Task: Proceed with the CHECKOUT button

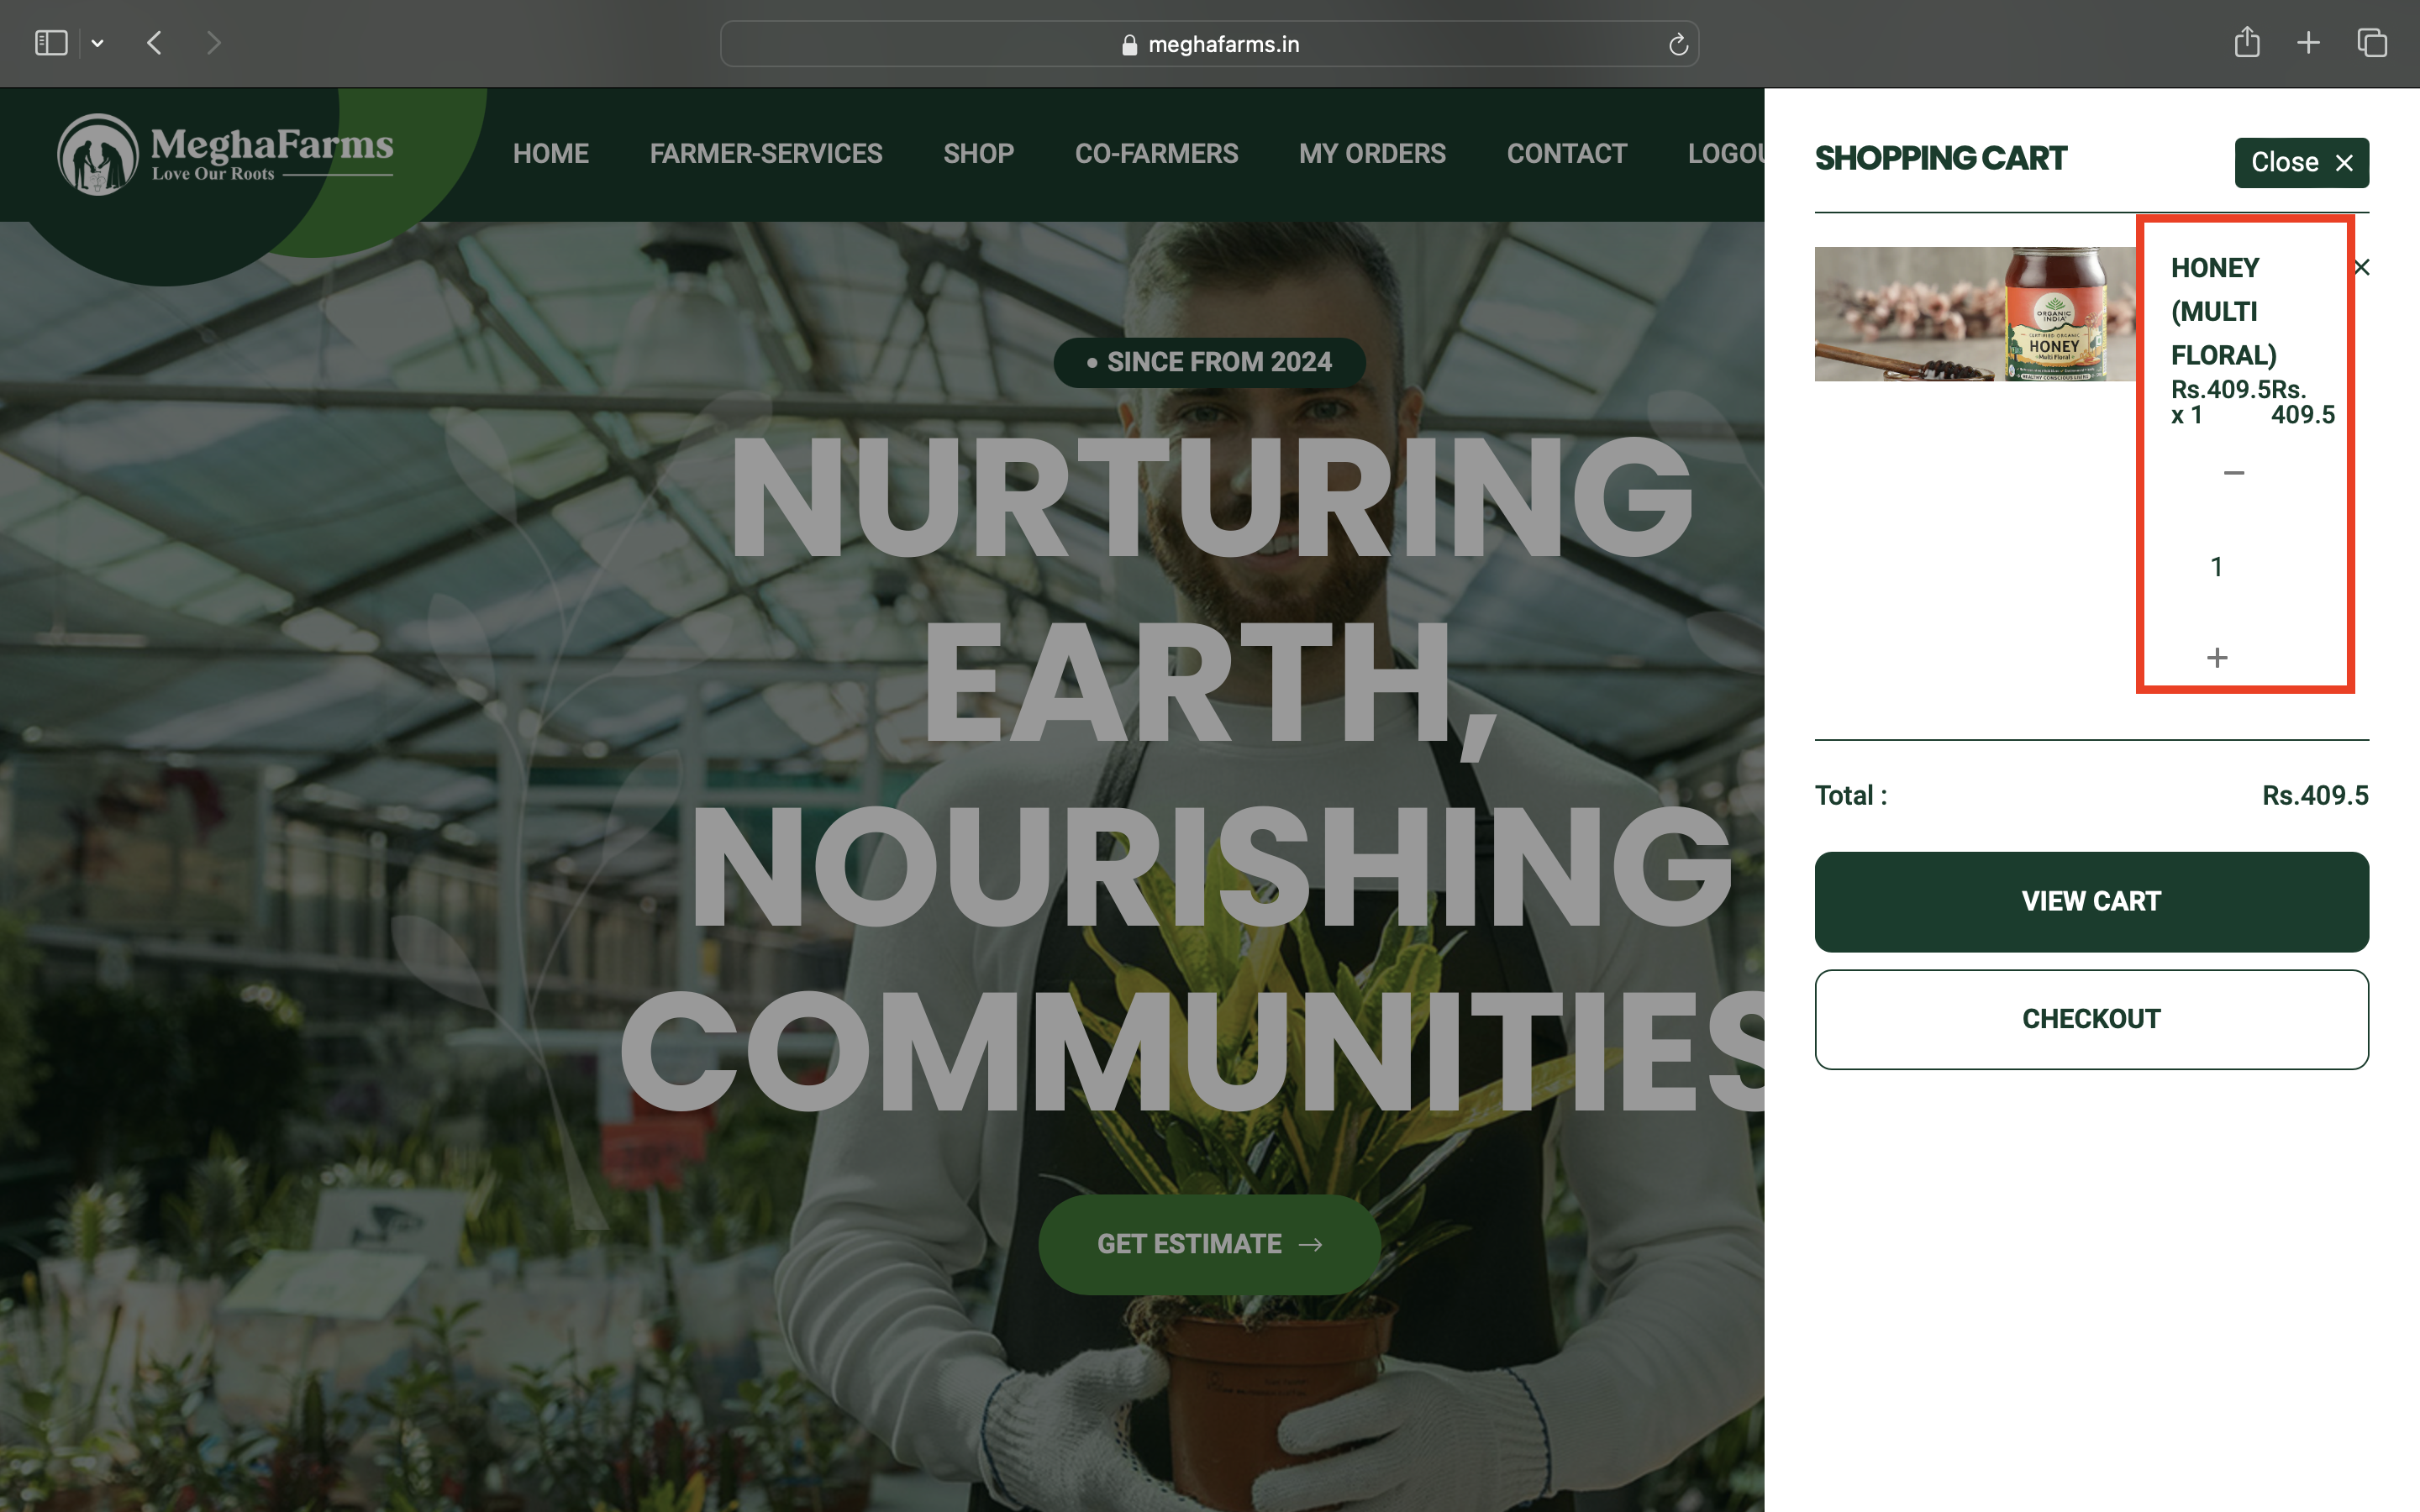Action: click(x=2091, y=1019)
